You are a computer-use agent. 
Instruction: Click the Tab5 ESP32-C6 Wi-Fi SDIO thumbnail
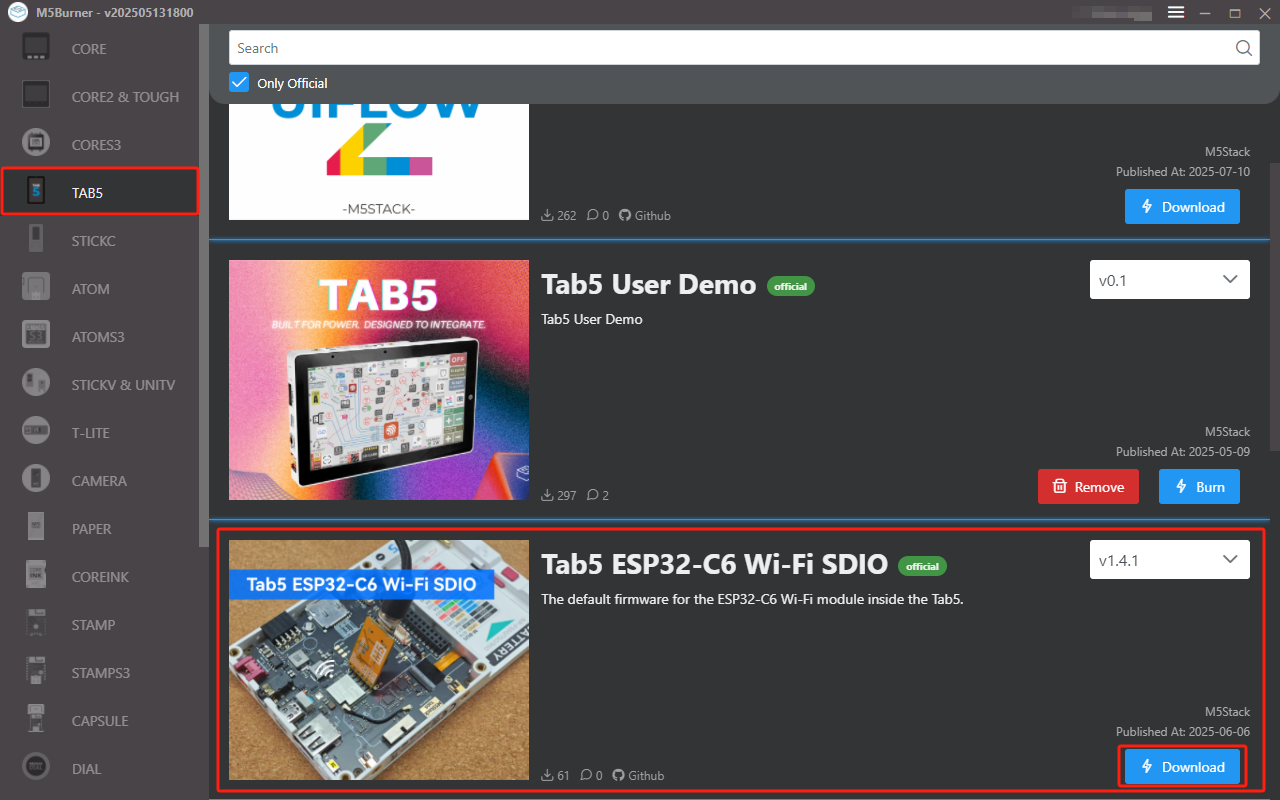coord(379,660)
